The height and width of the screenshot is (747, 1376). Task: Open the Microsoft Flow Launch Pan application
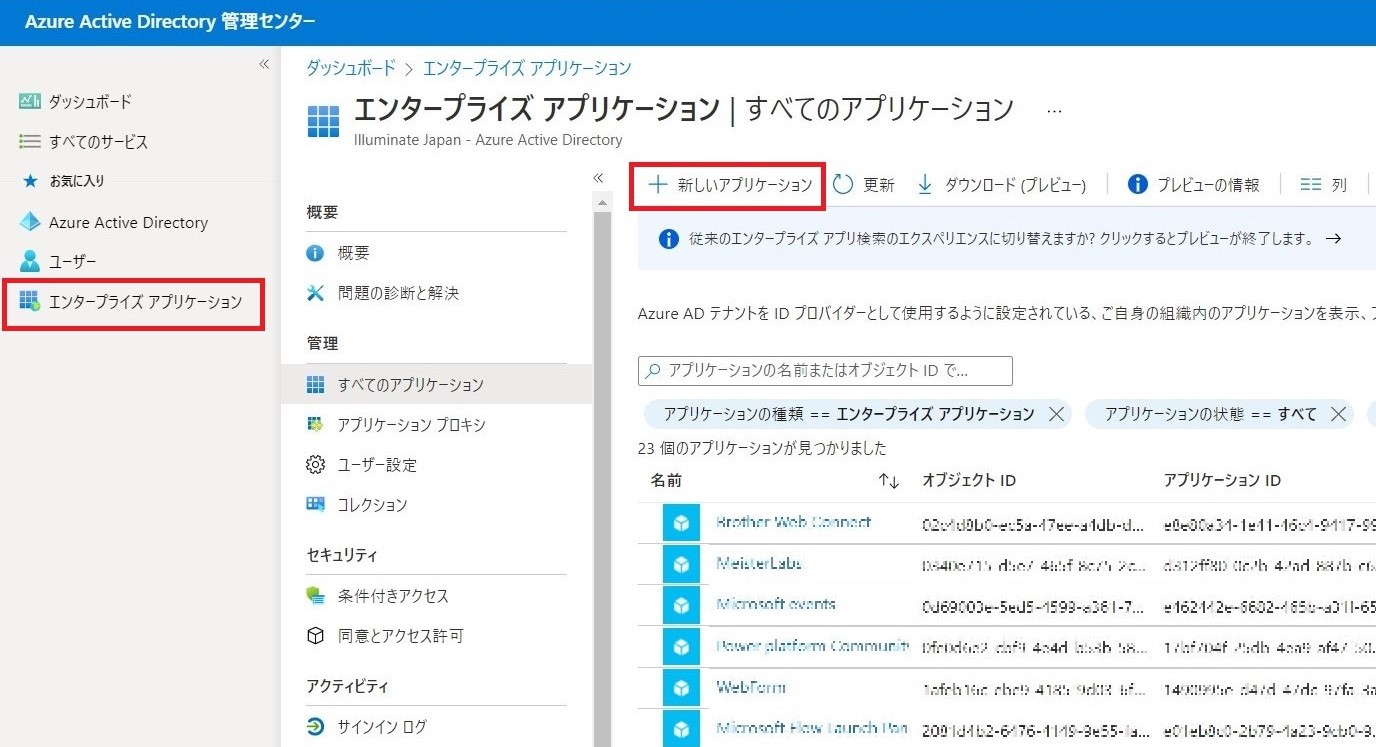812,728
